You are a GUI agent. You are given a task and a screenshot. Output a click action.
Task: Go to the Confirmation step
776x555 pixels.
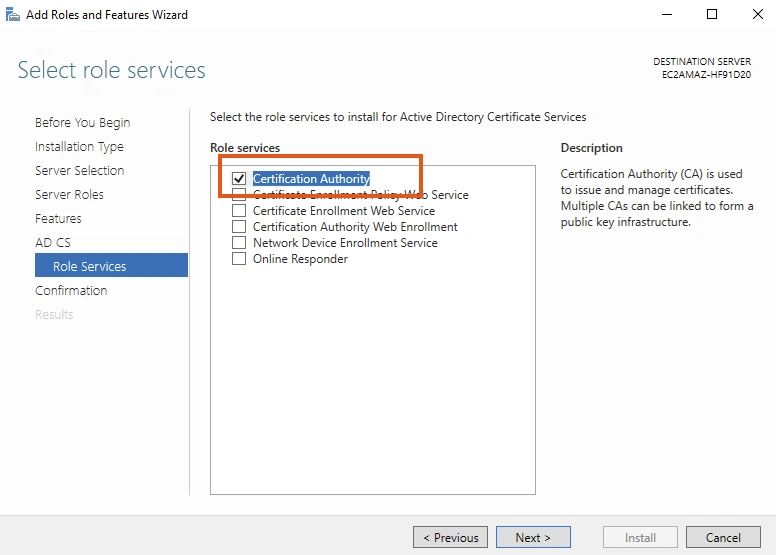click(71, 291)
